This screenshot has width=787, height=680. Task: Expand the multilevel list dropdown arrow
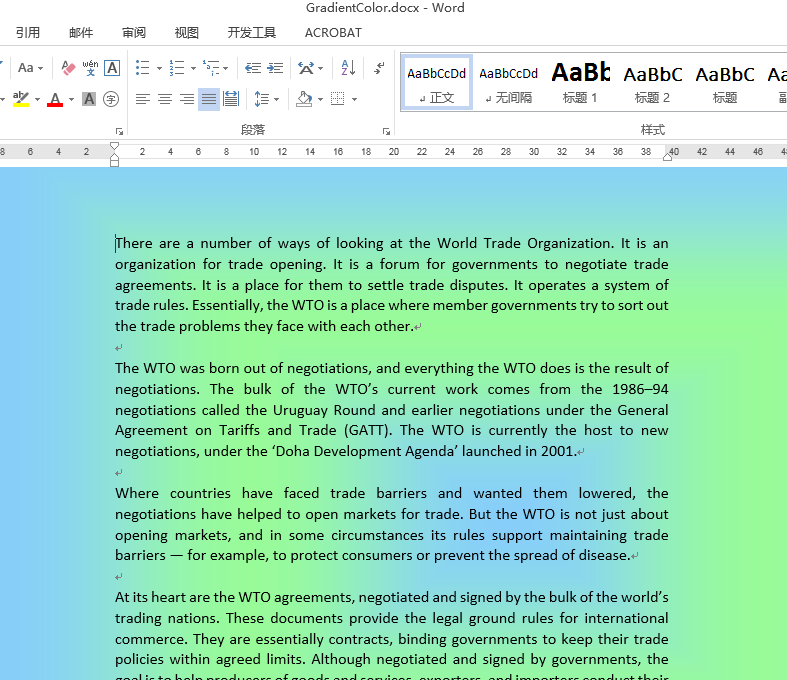226,68
